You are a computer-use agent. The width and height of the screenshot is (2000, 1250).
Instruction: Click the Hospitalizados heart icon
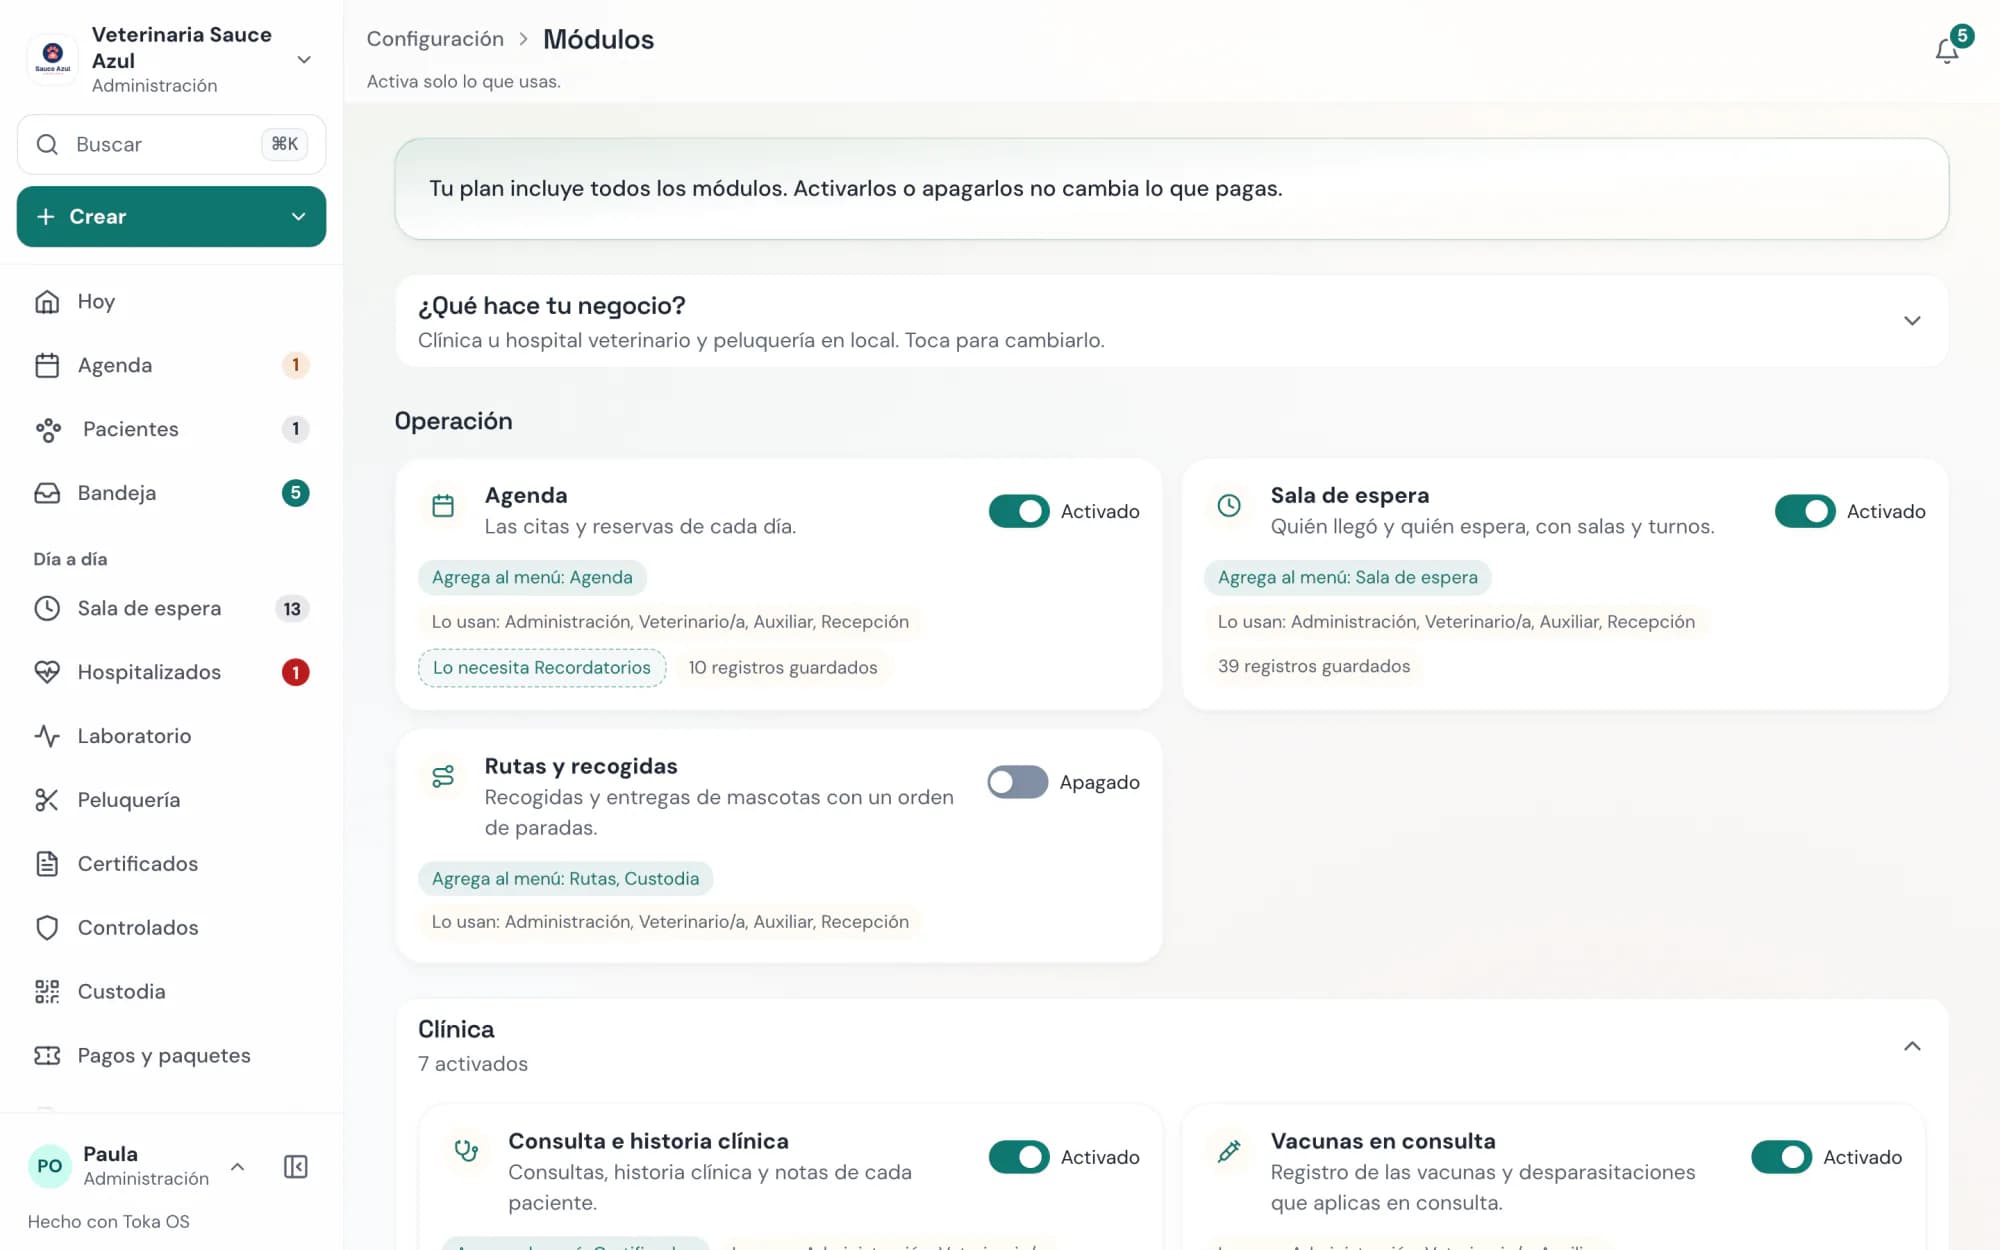tap(47, 672)
